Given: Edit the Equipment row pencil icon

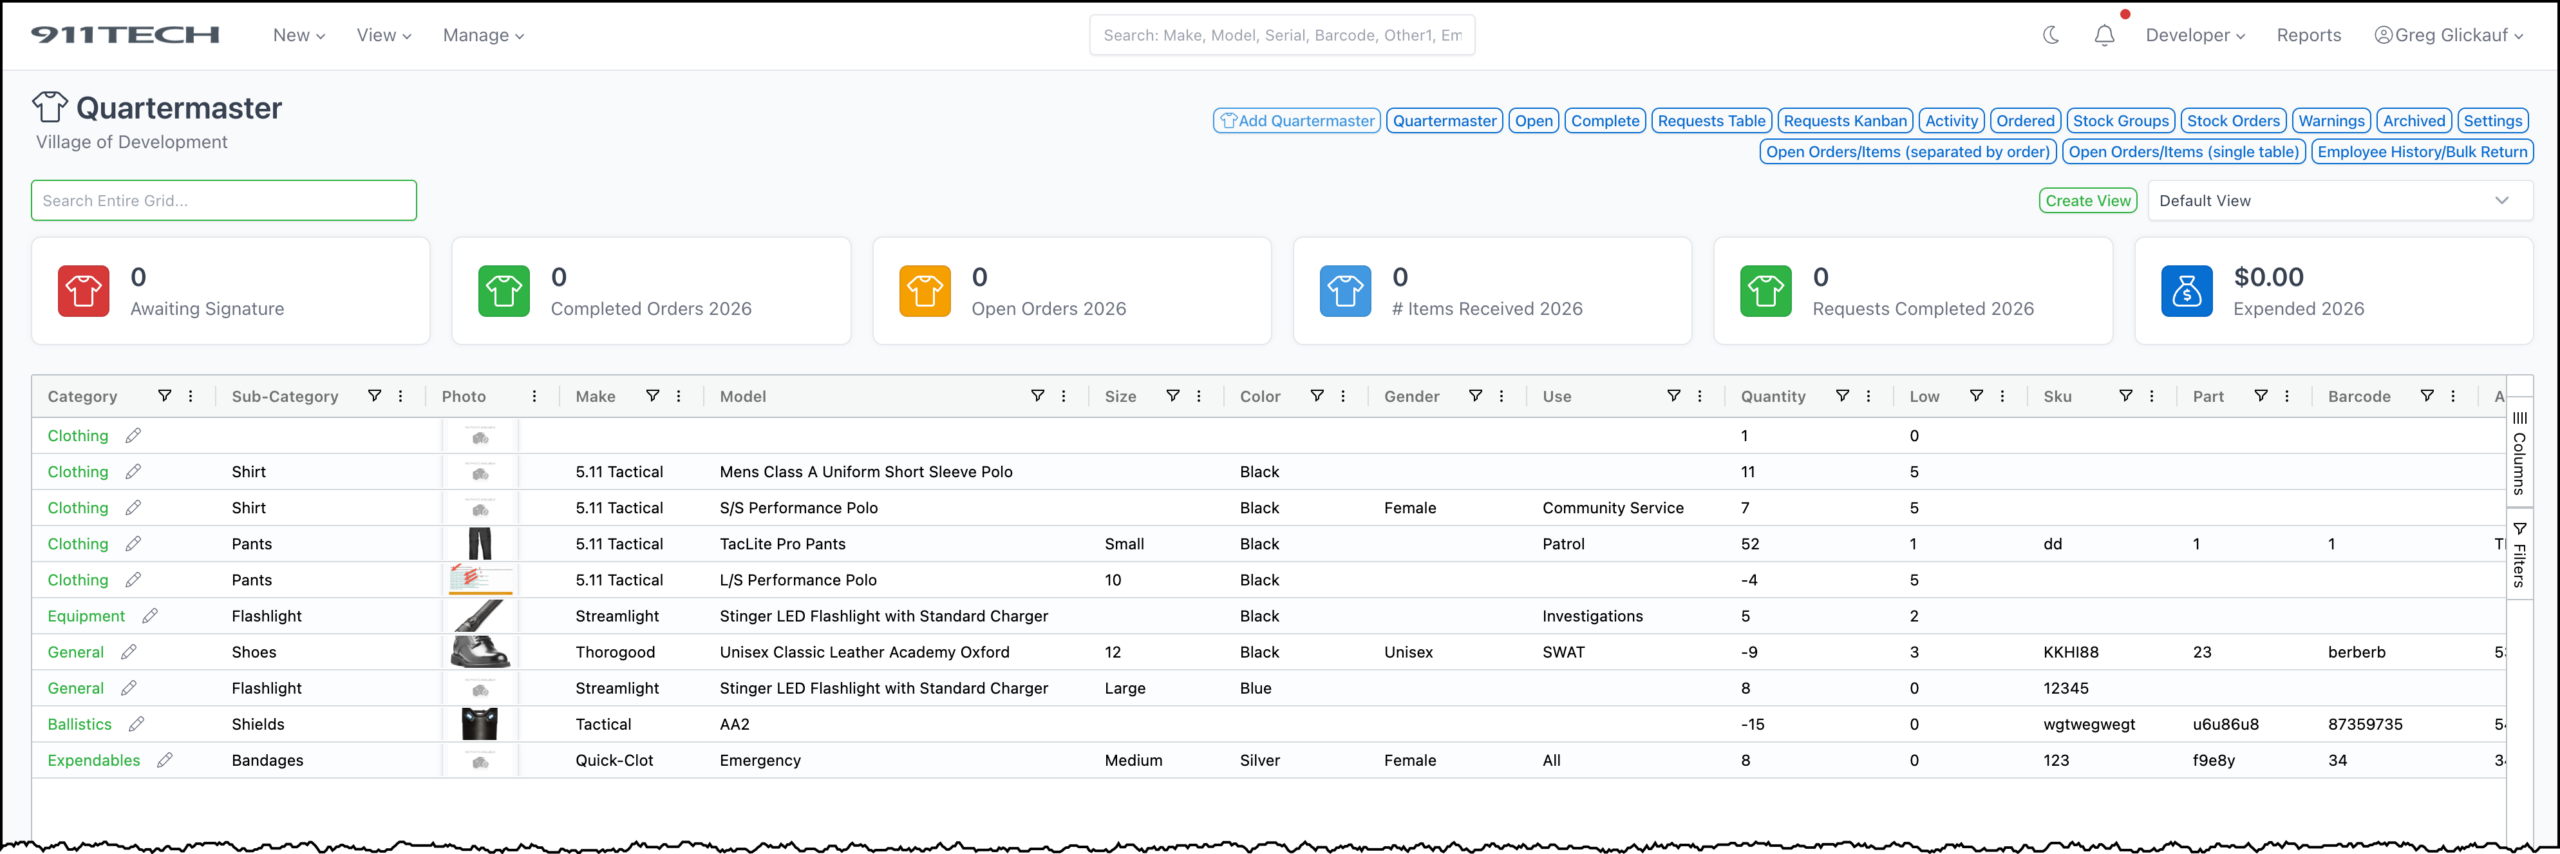Looking at the screenshot, I should (x=150, y=616).
